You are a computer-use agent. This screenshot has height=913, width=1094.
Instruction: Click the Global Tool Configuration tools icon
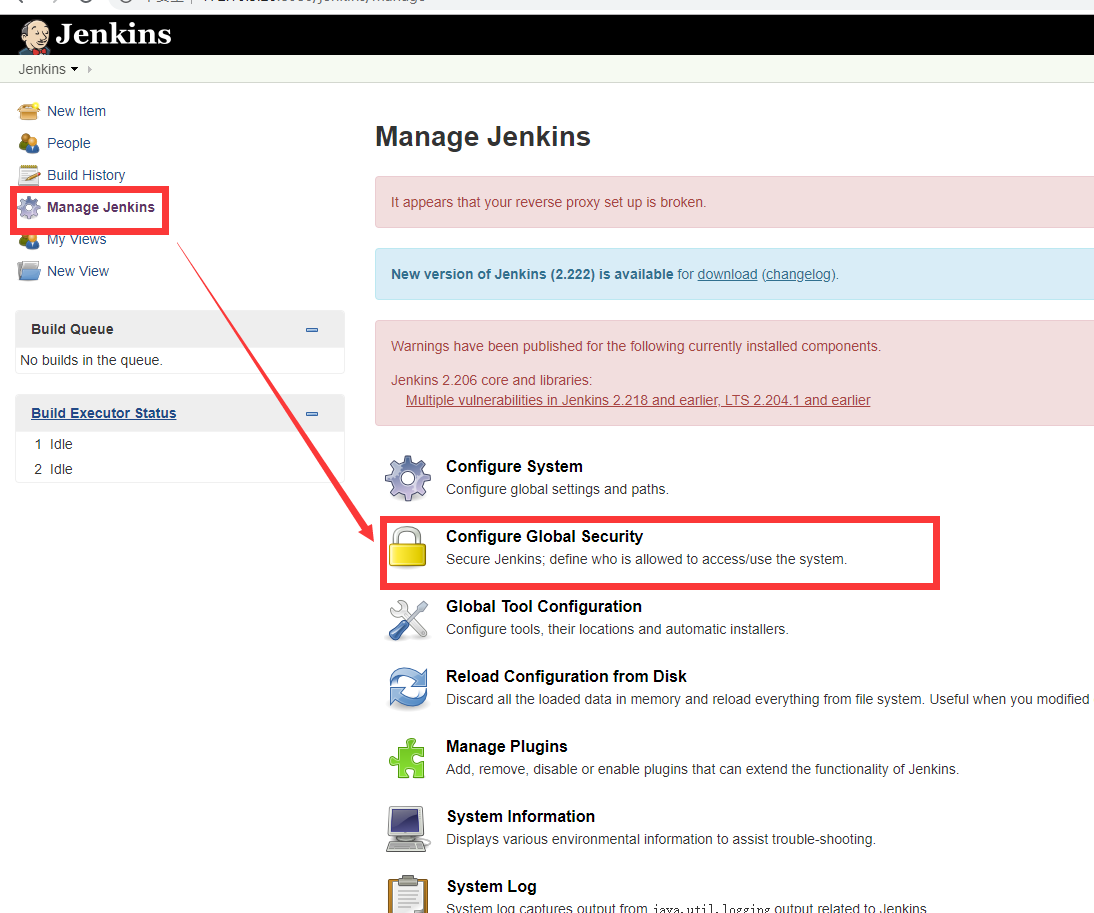407,619
